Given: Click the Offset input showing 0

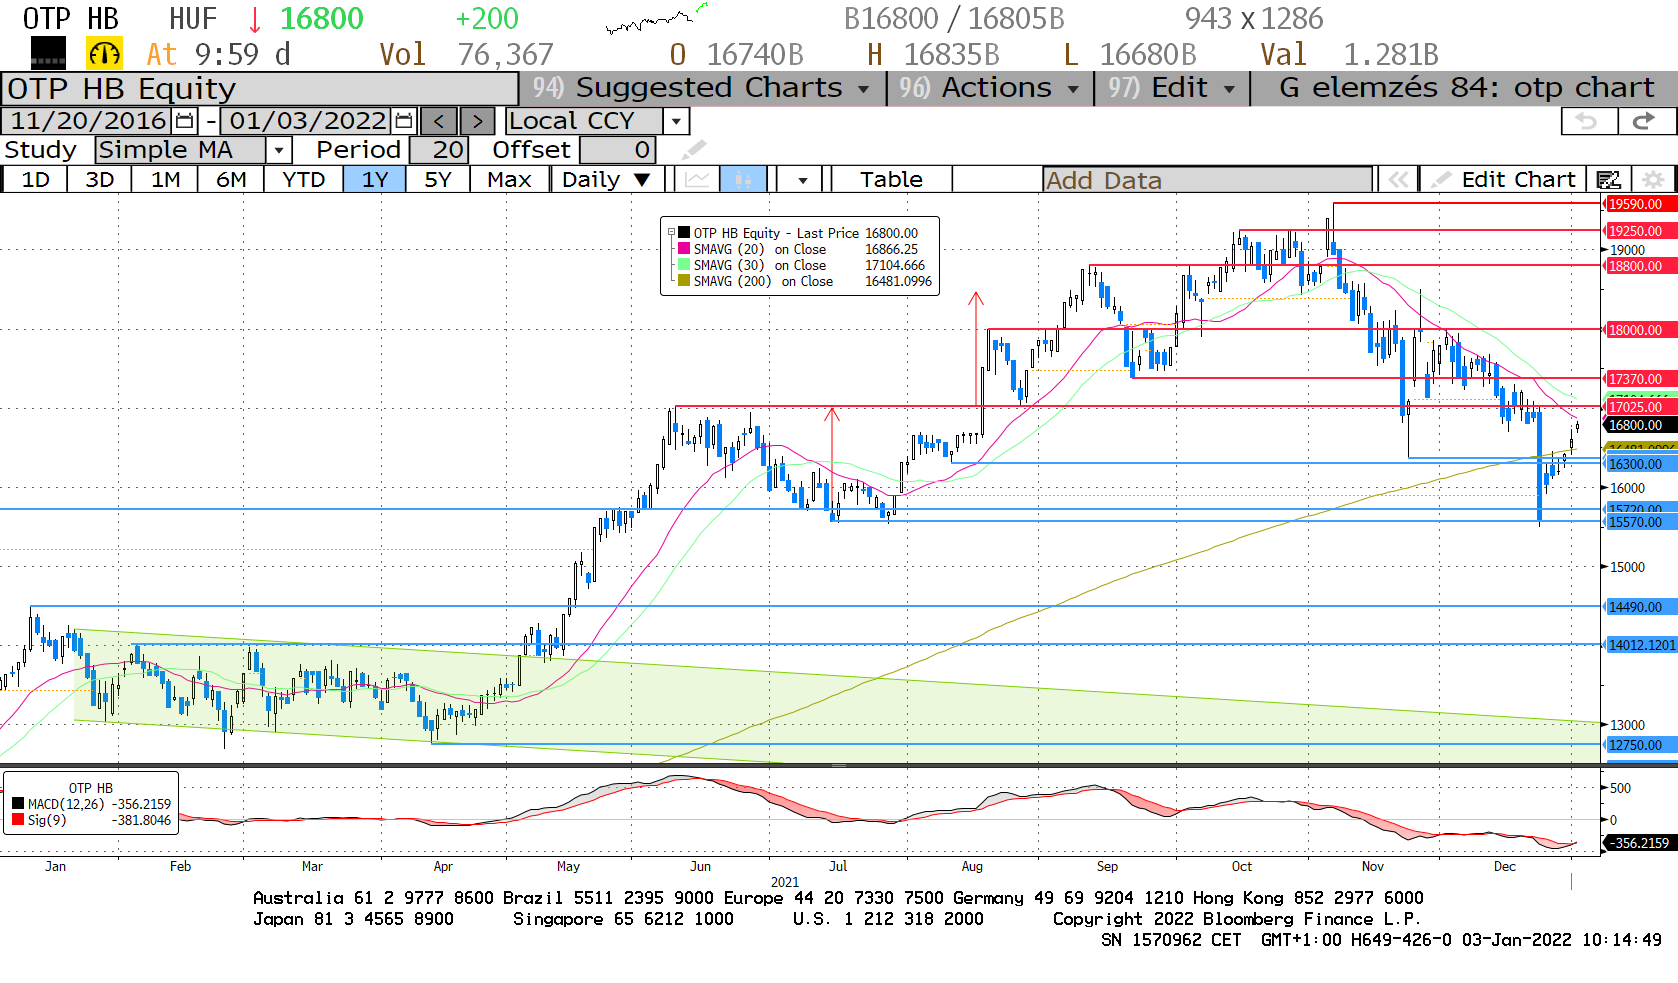Looking at the screenshot, I should pos(617,150).
